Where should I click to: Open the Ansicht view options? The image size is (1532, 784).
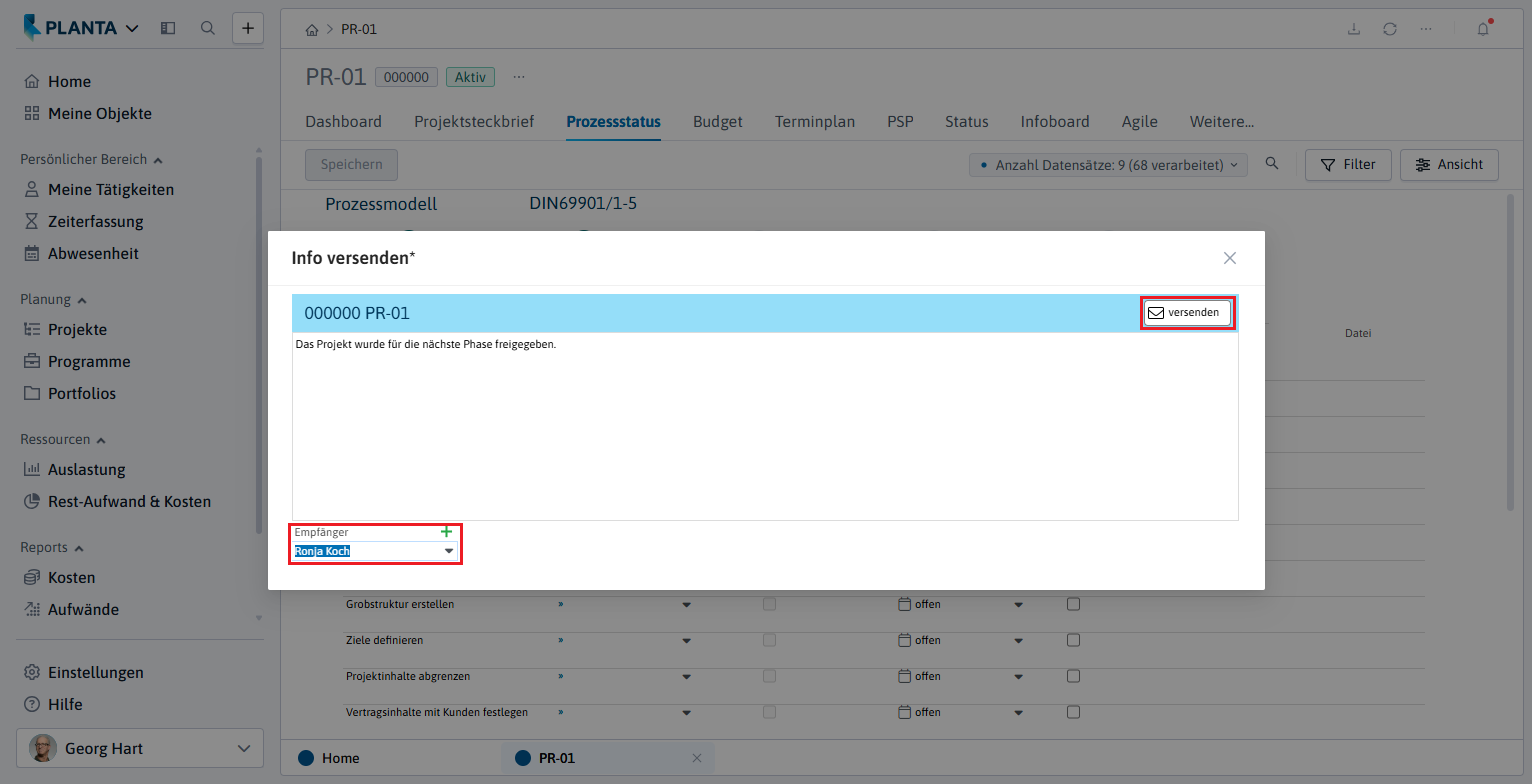tap(1449, 165)
